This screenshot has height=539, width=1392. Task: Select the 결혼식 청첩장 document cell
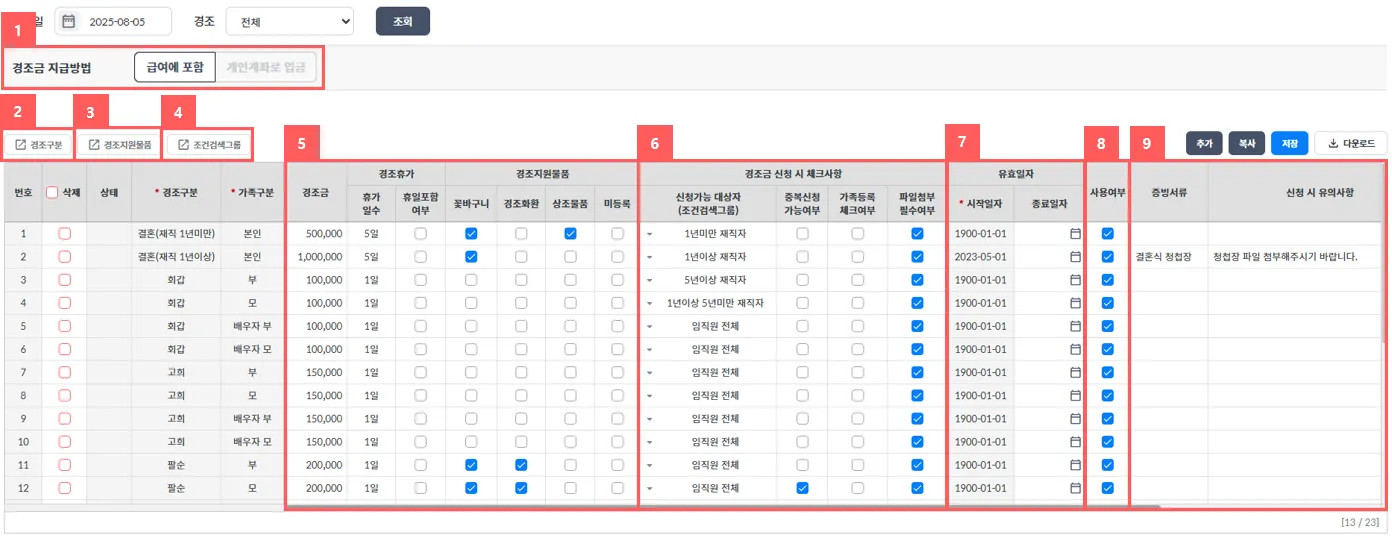pyautogui.click(x=1169, y=256)
